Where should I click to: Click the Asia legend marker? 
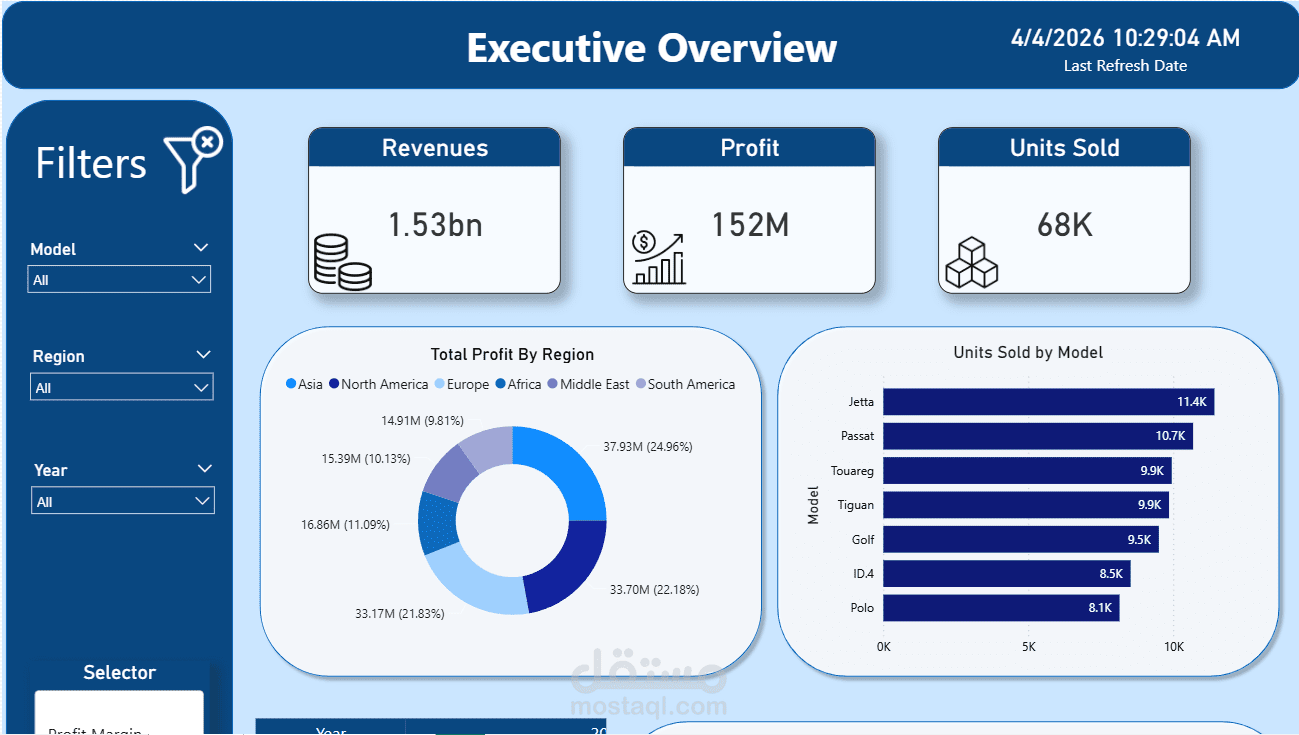pyautogui.click(x=291, y=384)
